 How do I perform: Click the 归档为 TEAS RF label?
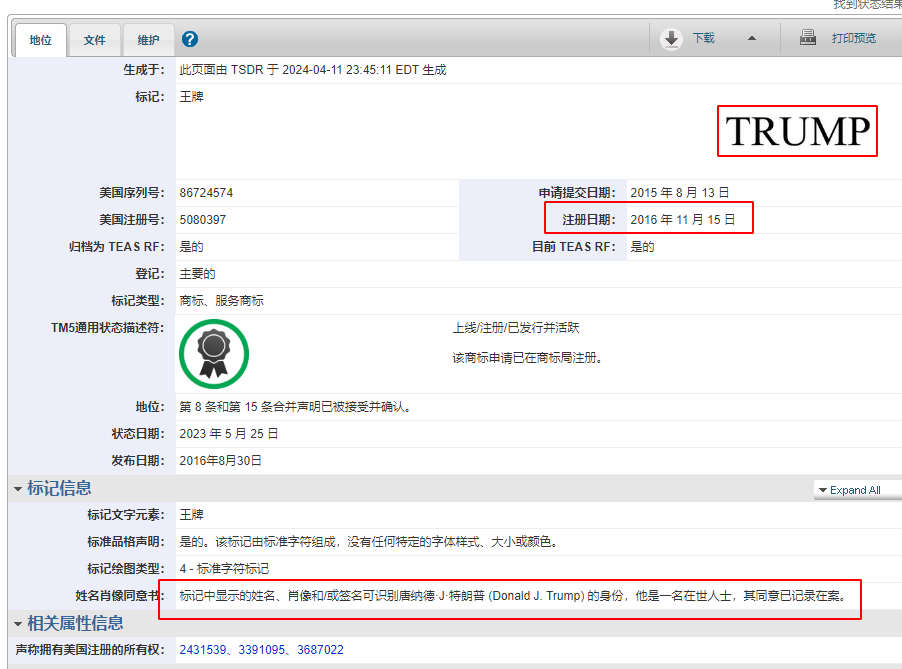[x=117, y=247]
